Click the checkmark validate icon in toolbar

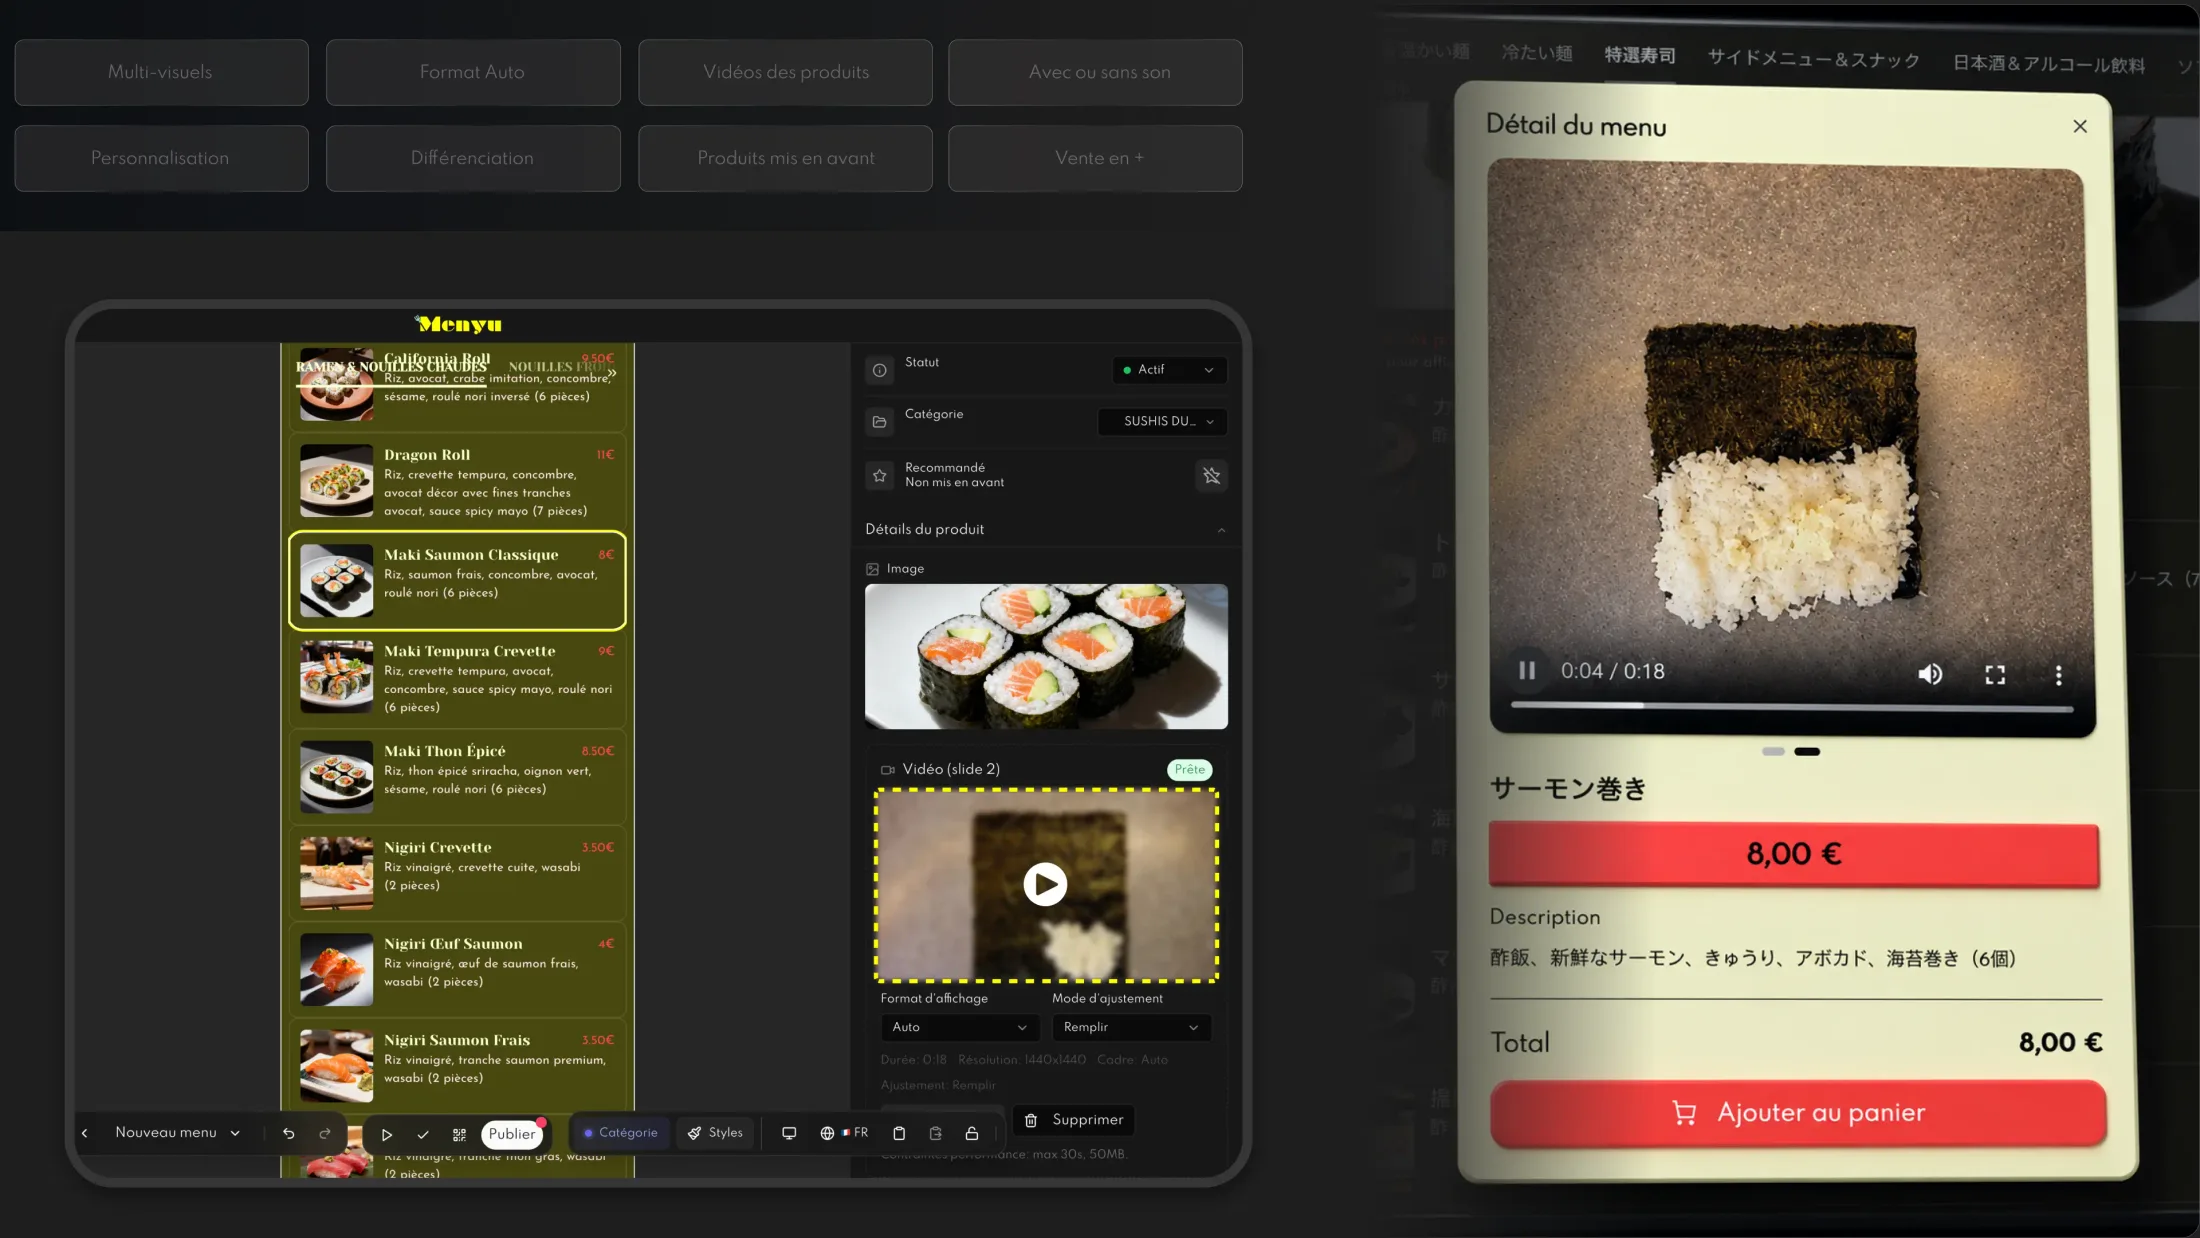(423, 1134)
